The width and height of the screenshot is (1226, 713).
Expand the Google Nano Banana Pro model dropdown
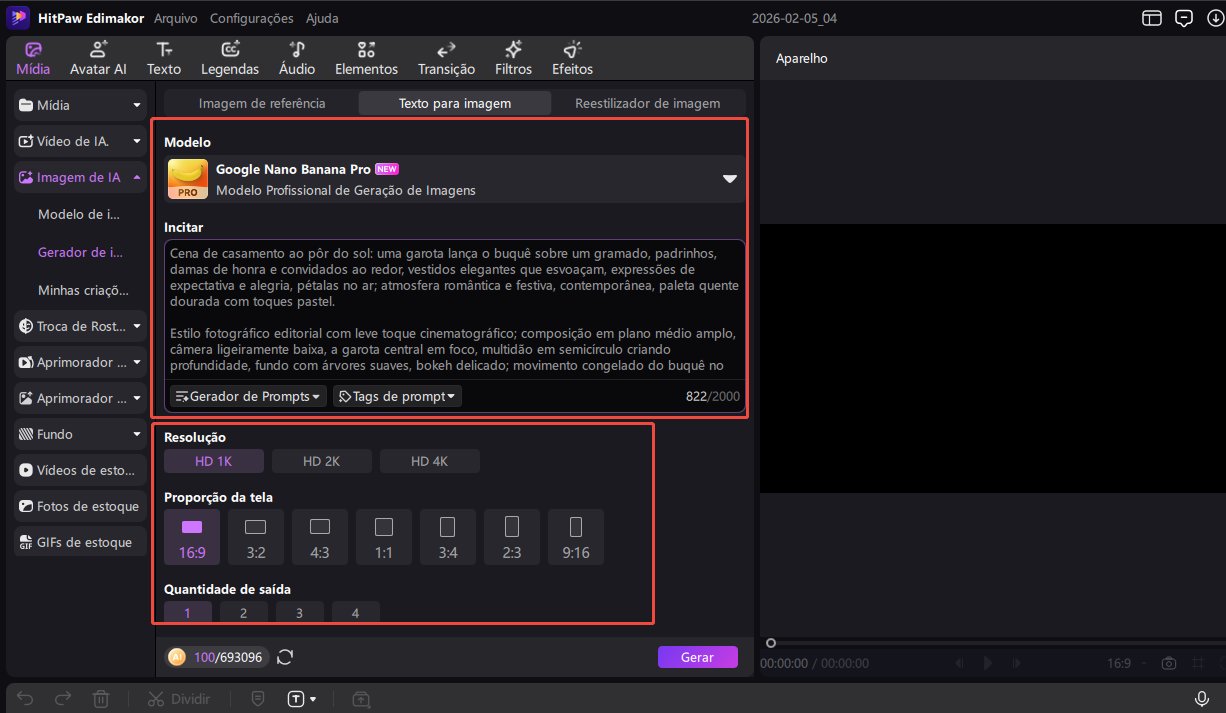[730, 179]
